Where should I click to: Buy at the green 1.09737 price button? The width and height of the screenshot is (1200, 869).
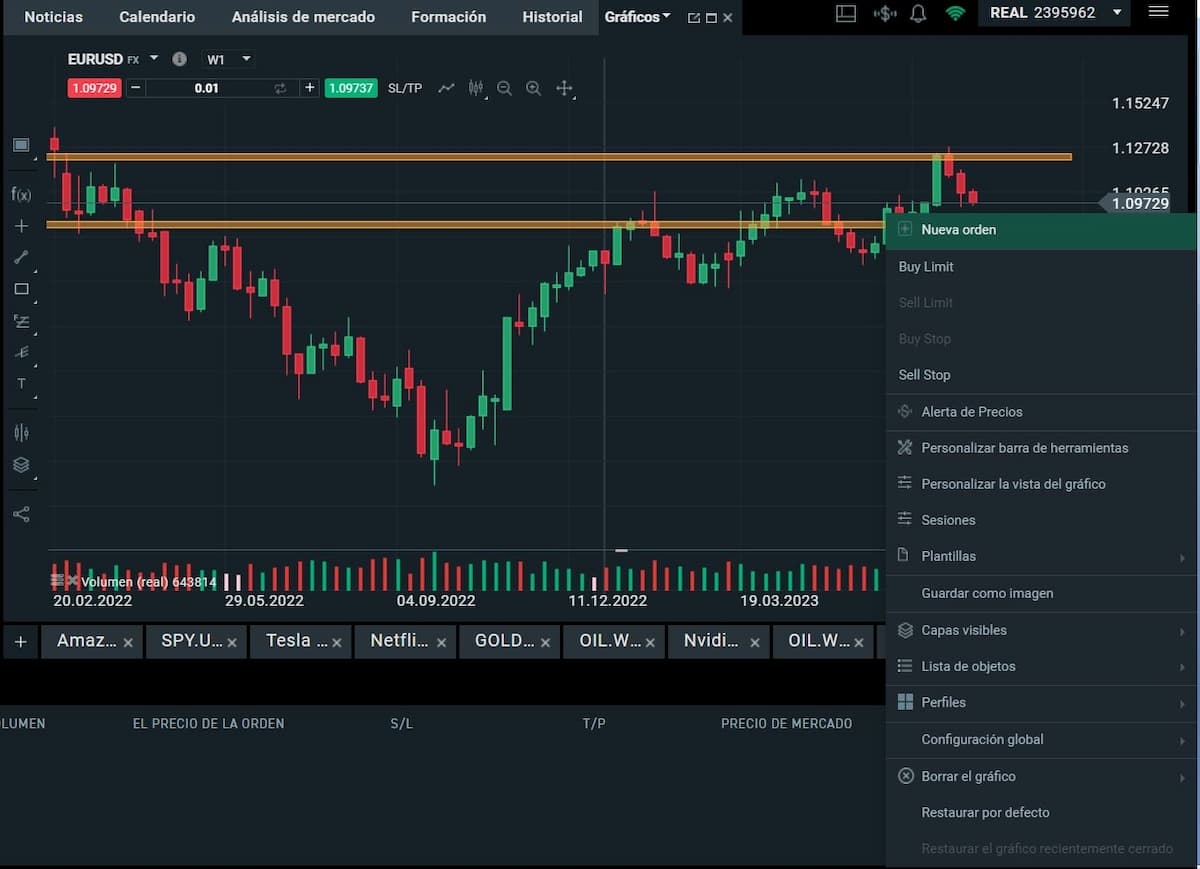click(351, 88)
